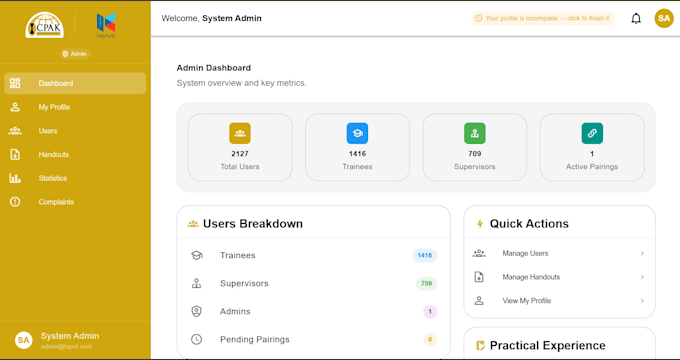The height and width of the screenshot is (360, 680).
Task: Click the Manage Handouts file icon
Action: click(479, 277)
